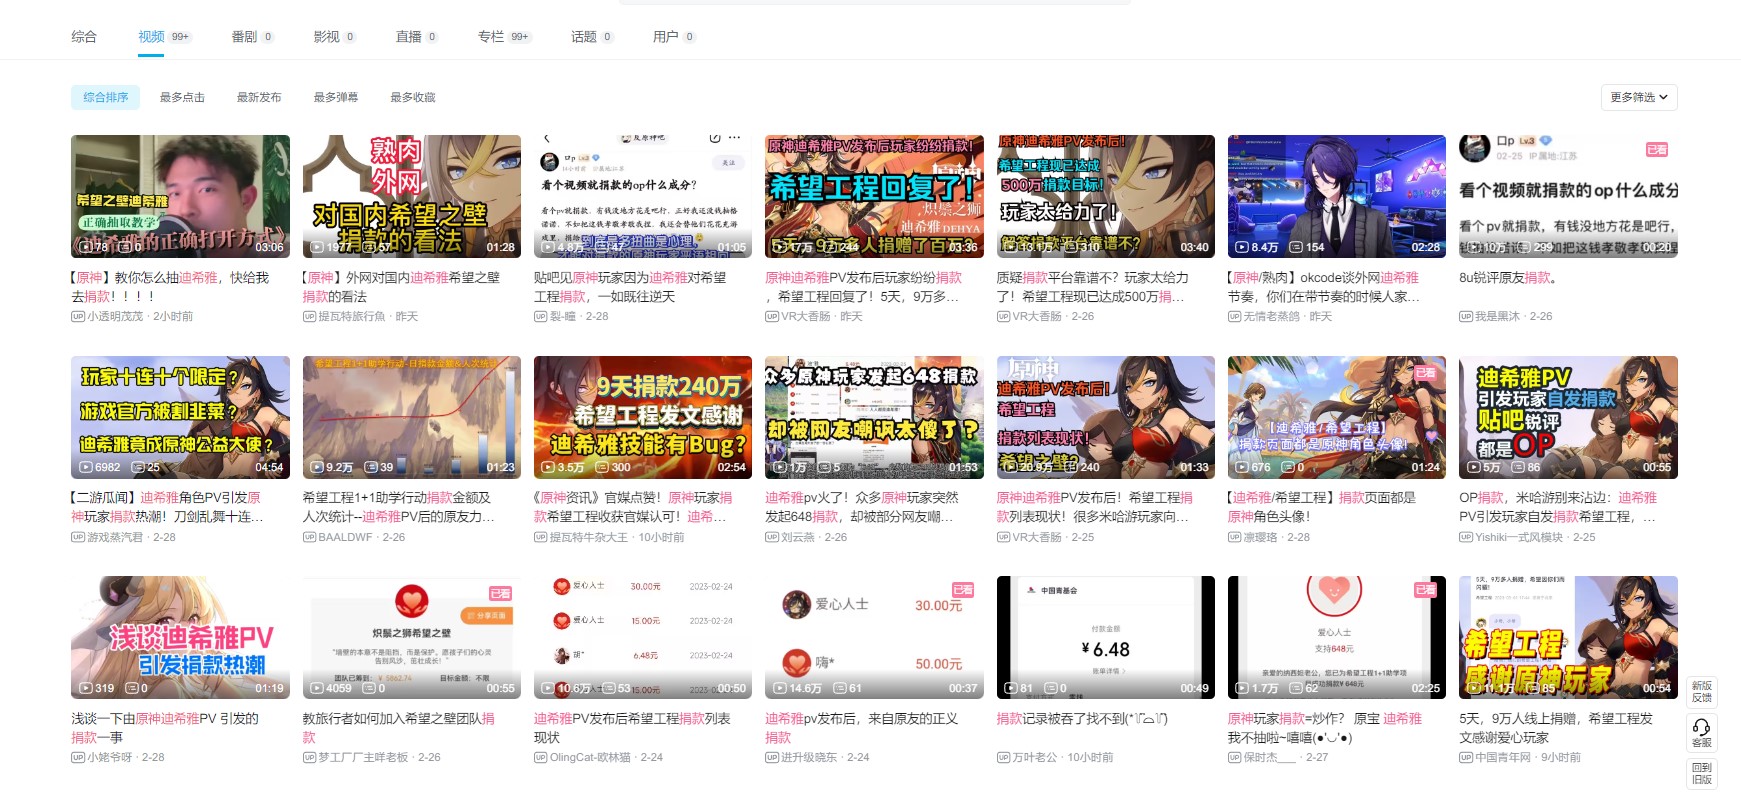Click UP icon beside 小透明茂茂
This screenshot has width=1741, height=794.
click(x=77, y=317)
